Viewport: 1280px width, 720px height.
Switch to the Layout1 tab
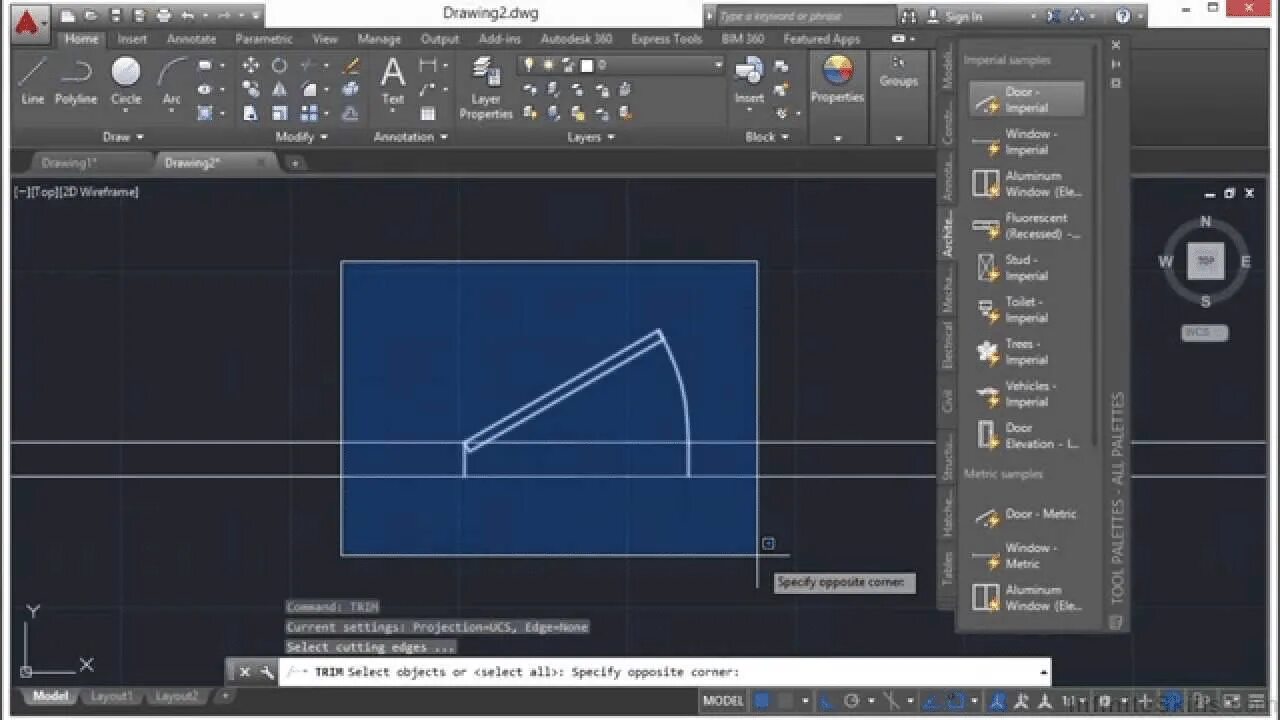click(112, 696)
